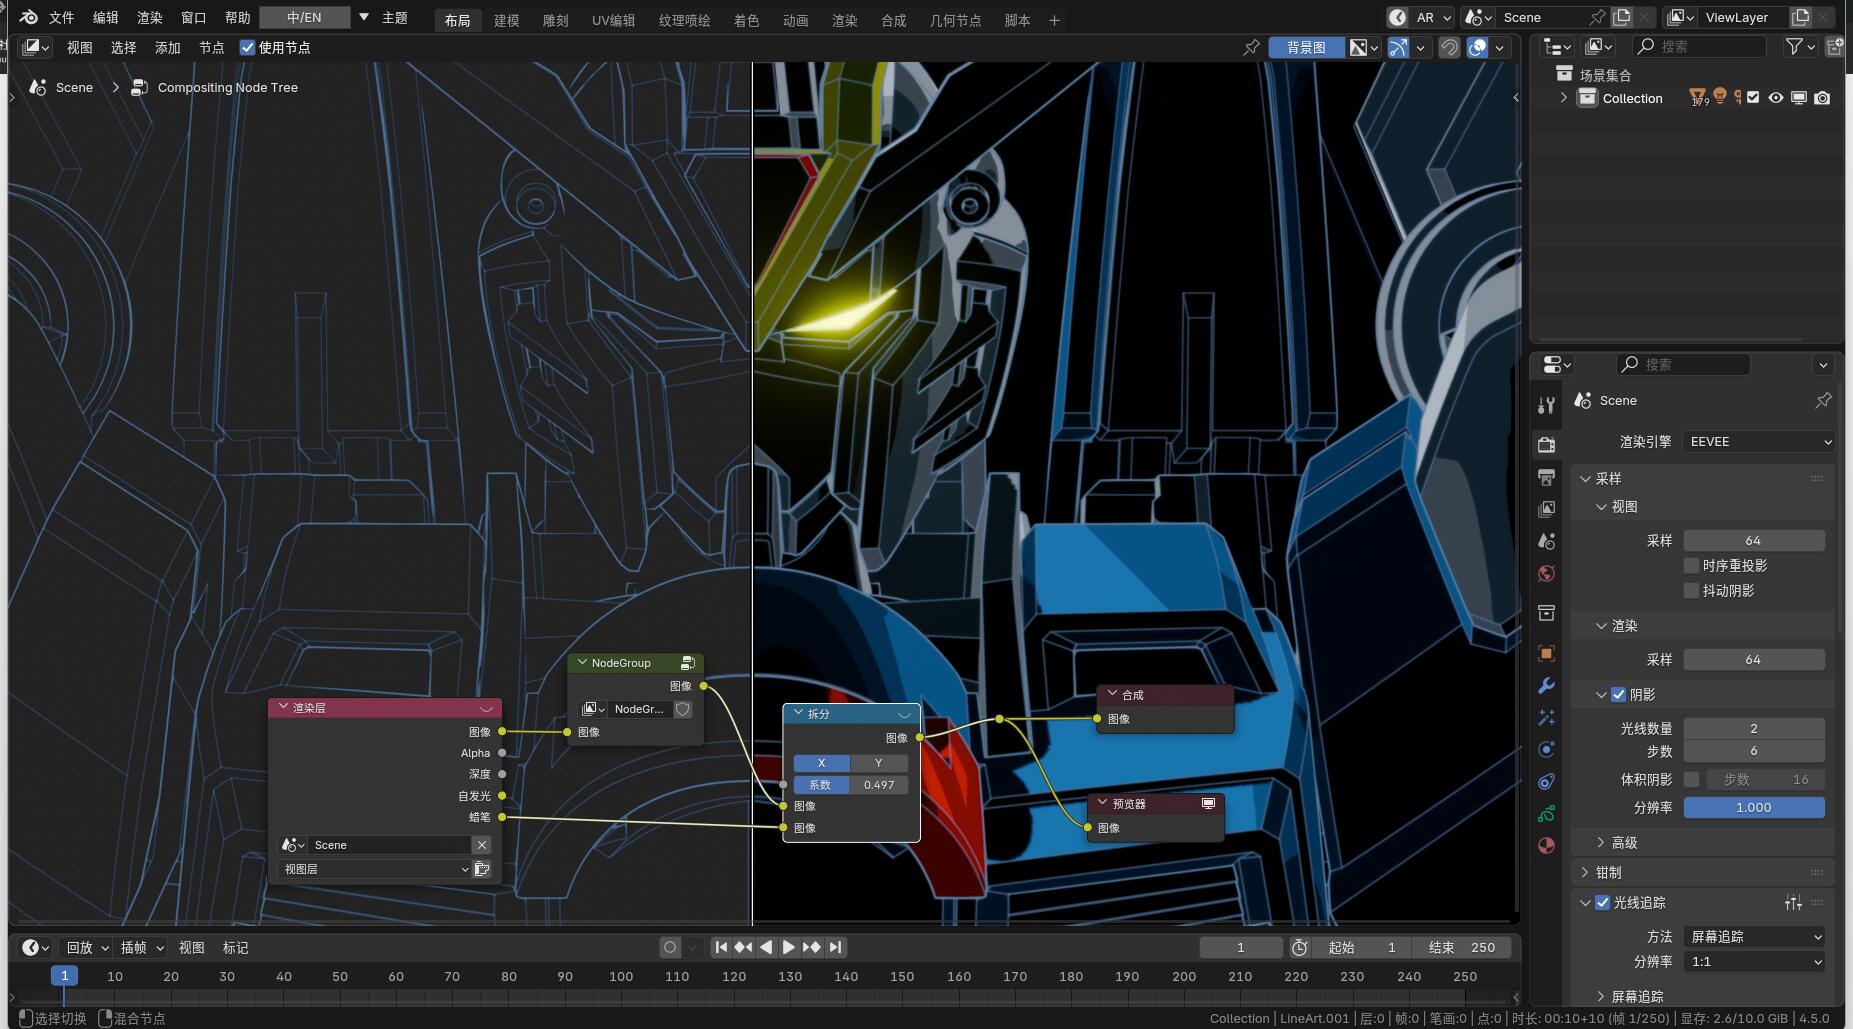Open the World properties tab
Screen dimensions: 1853x1029
tap(1546, 573)
